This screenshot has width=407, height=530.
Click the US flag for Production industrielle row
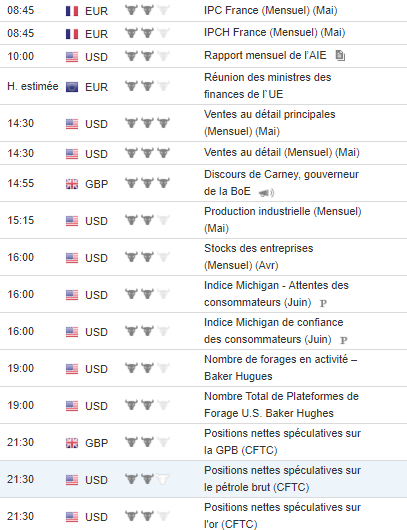point(72,221)
